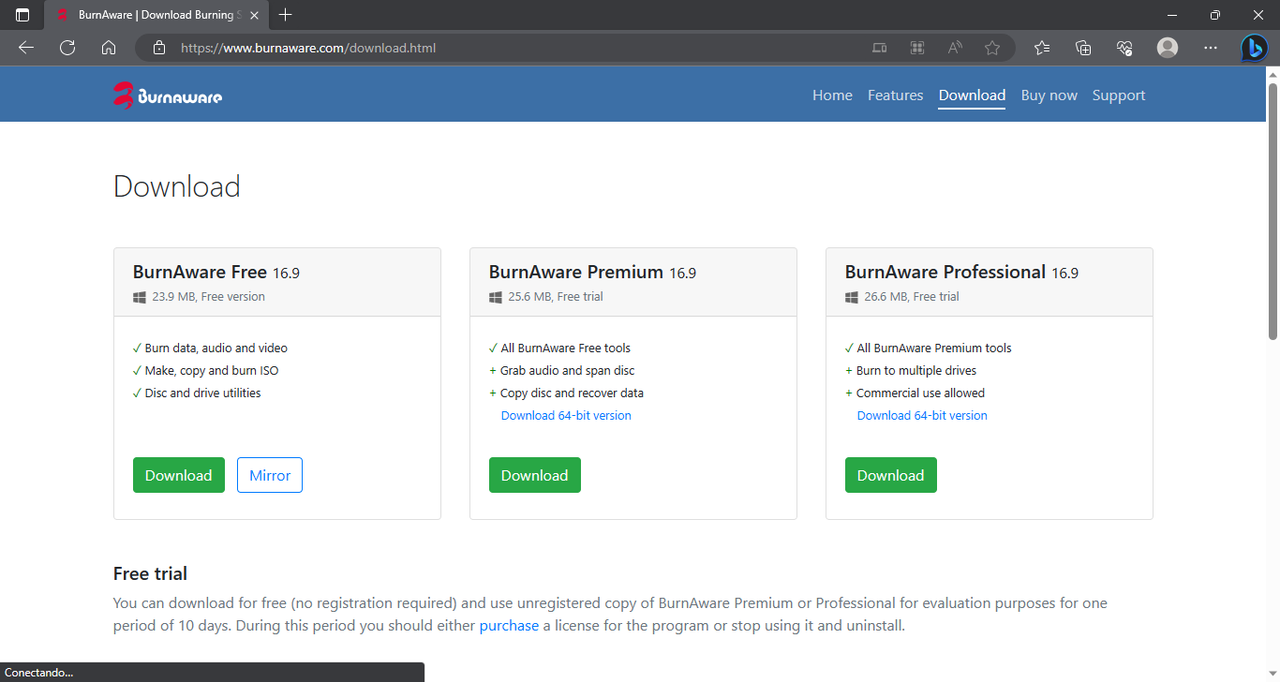
Task: Click 'Grab audio and span disc' feature
Action: pos(568,370)
